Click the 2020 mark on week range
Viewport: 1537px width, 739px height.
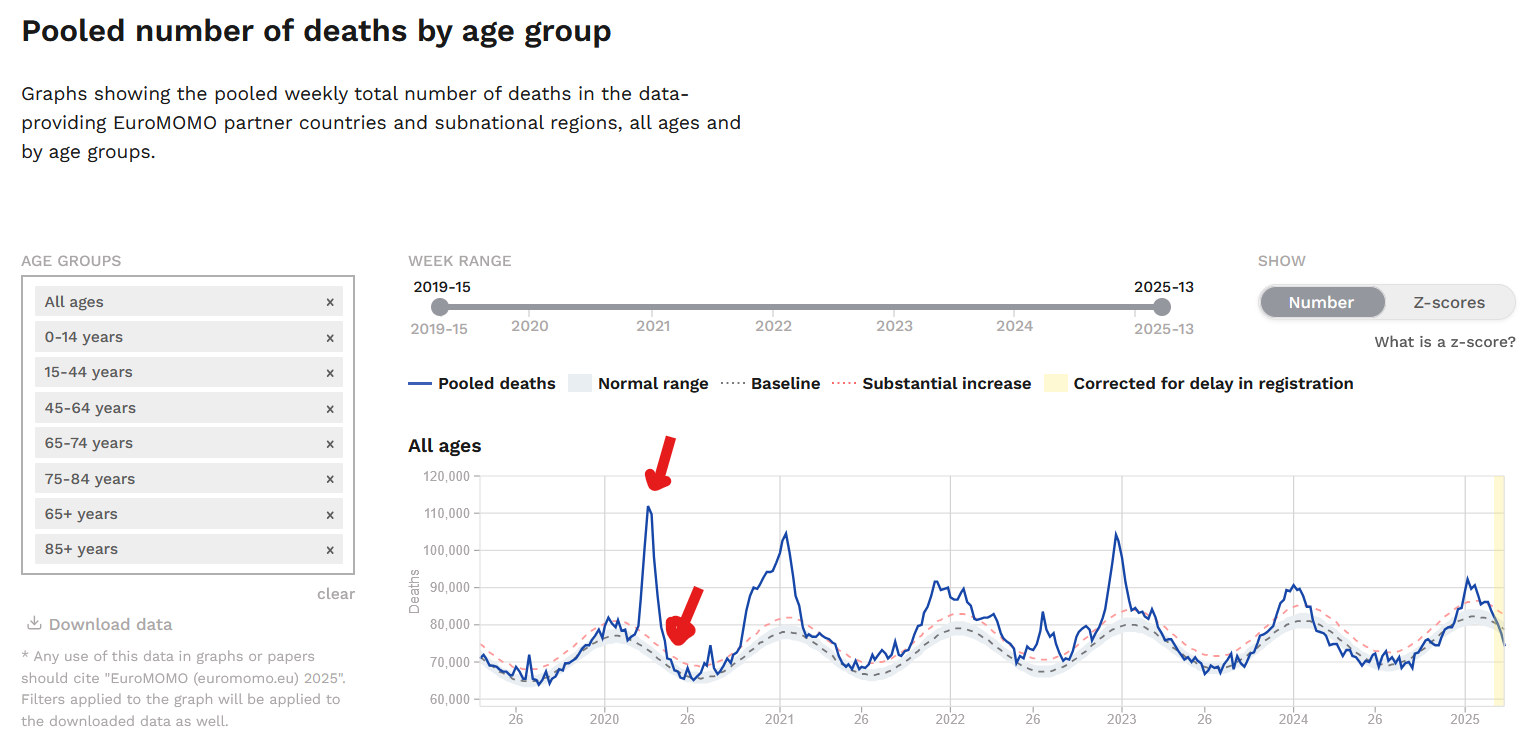tap(530, 325)
